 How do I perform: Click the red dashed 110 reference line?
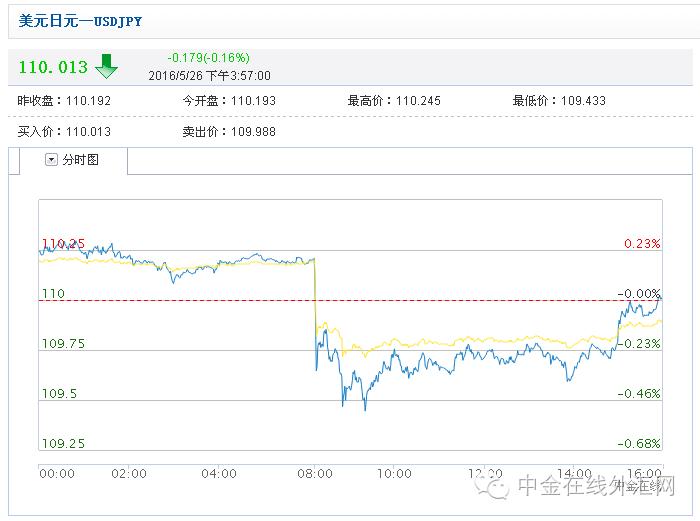coord(350,300)
